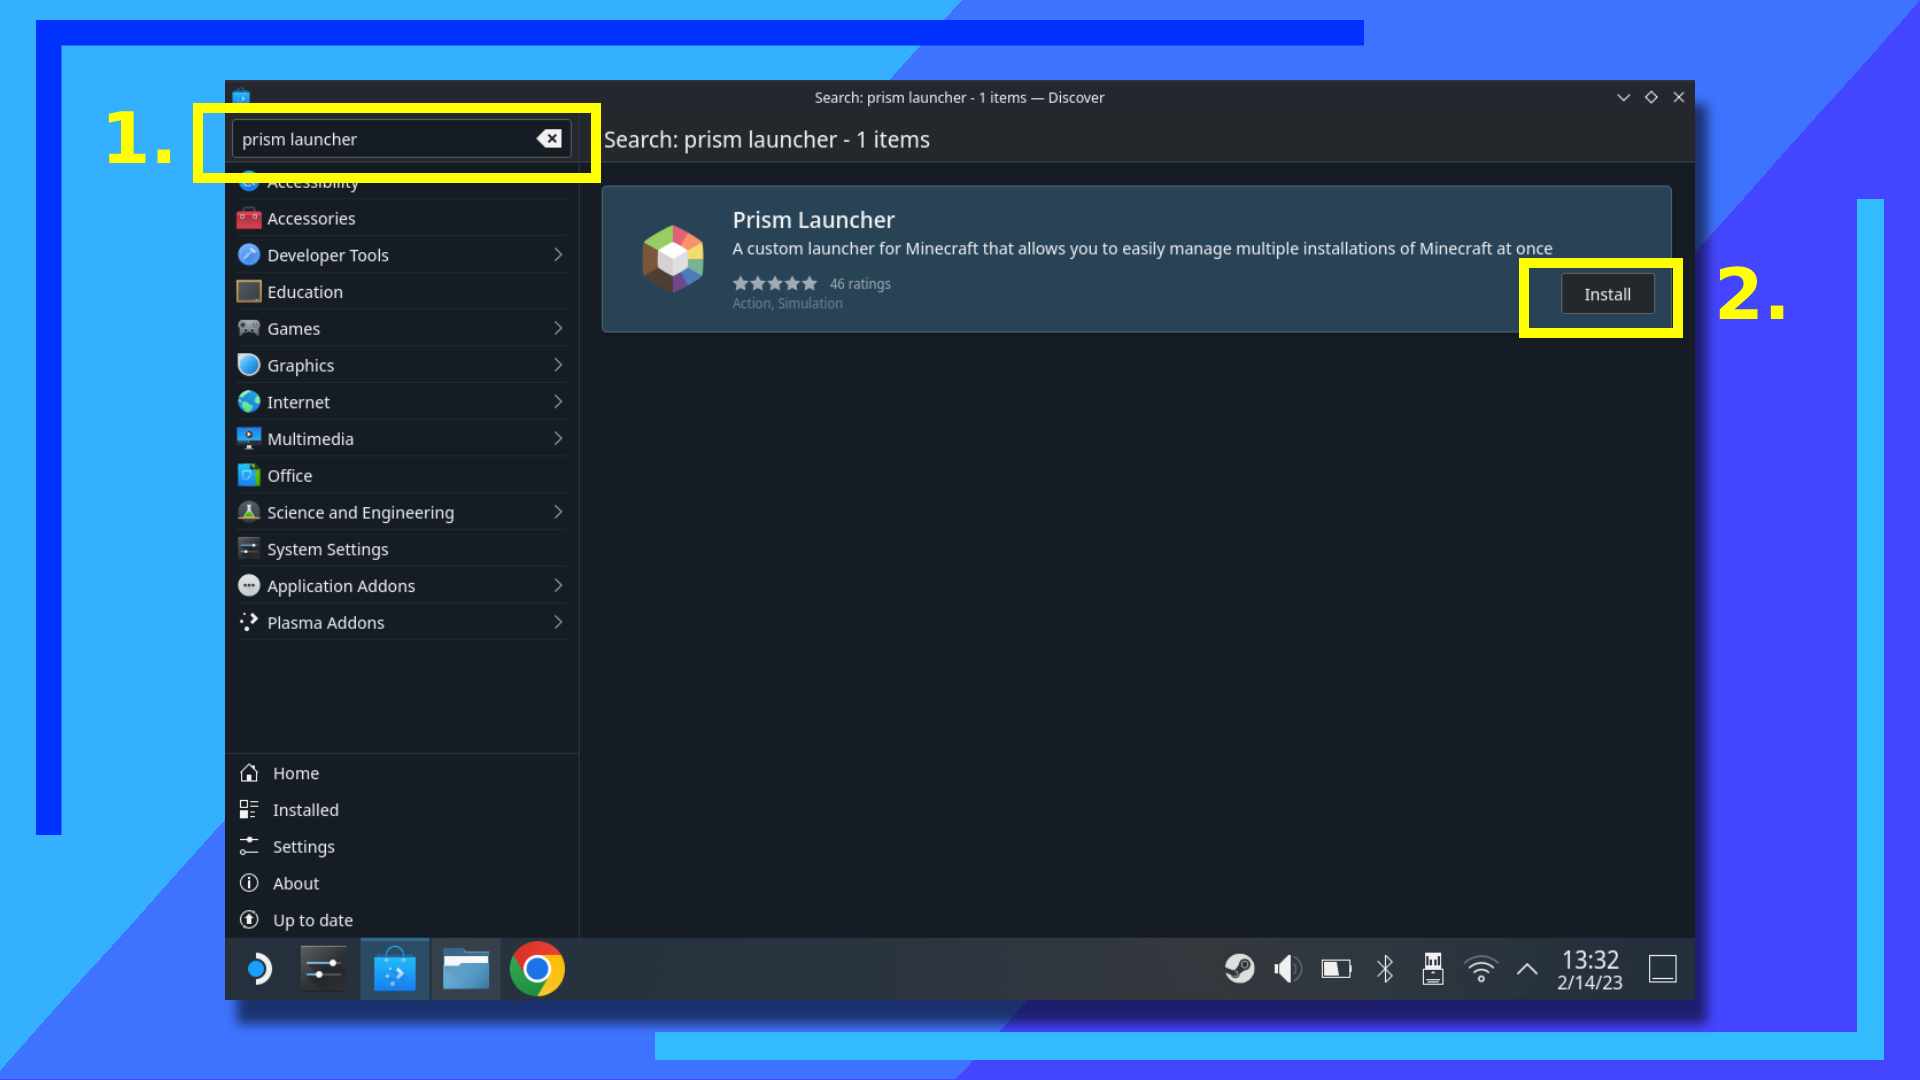Screen dimensions: 1920x1080
Task: Launch Chrome from the taskbar
Action: point(538,968)
